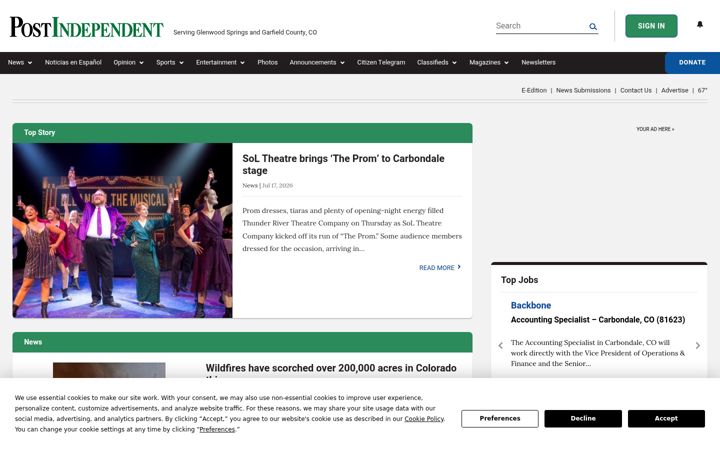Accept cookies
The image size is (720, 450).
pyautogui.click(x=666, y=418)
